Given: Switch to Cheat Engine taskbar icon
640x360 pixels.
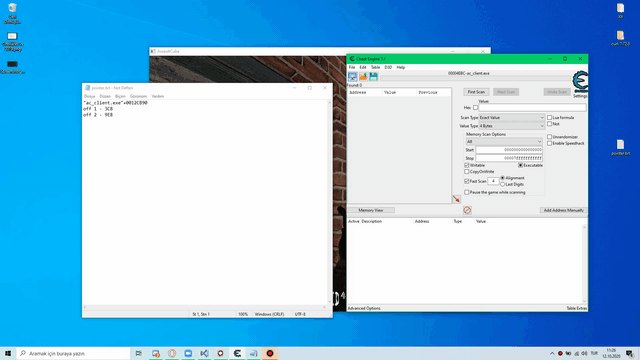Looking at the screenshot, I should pyautogui.click(x=237, y=353).
